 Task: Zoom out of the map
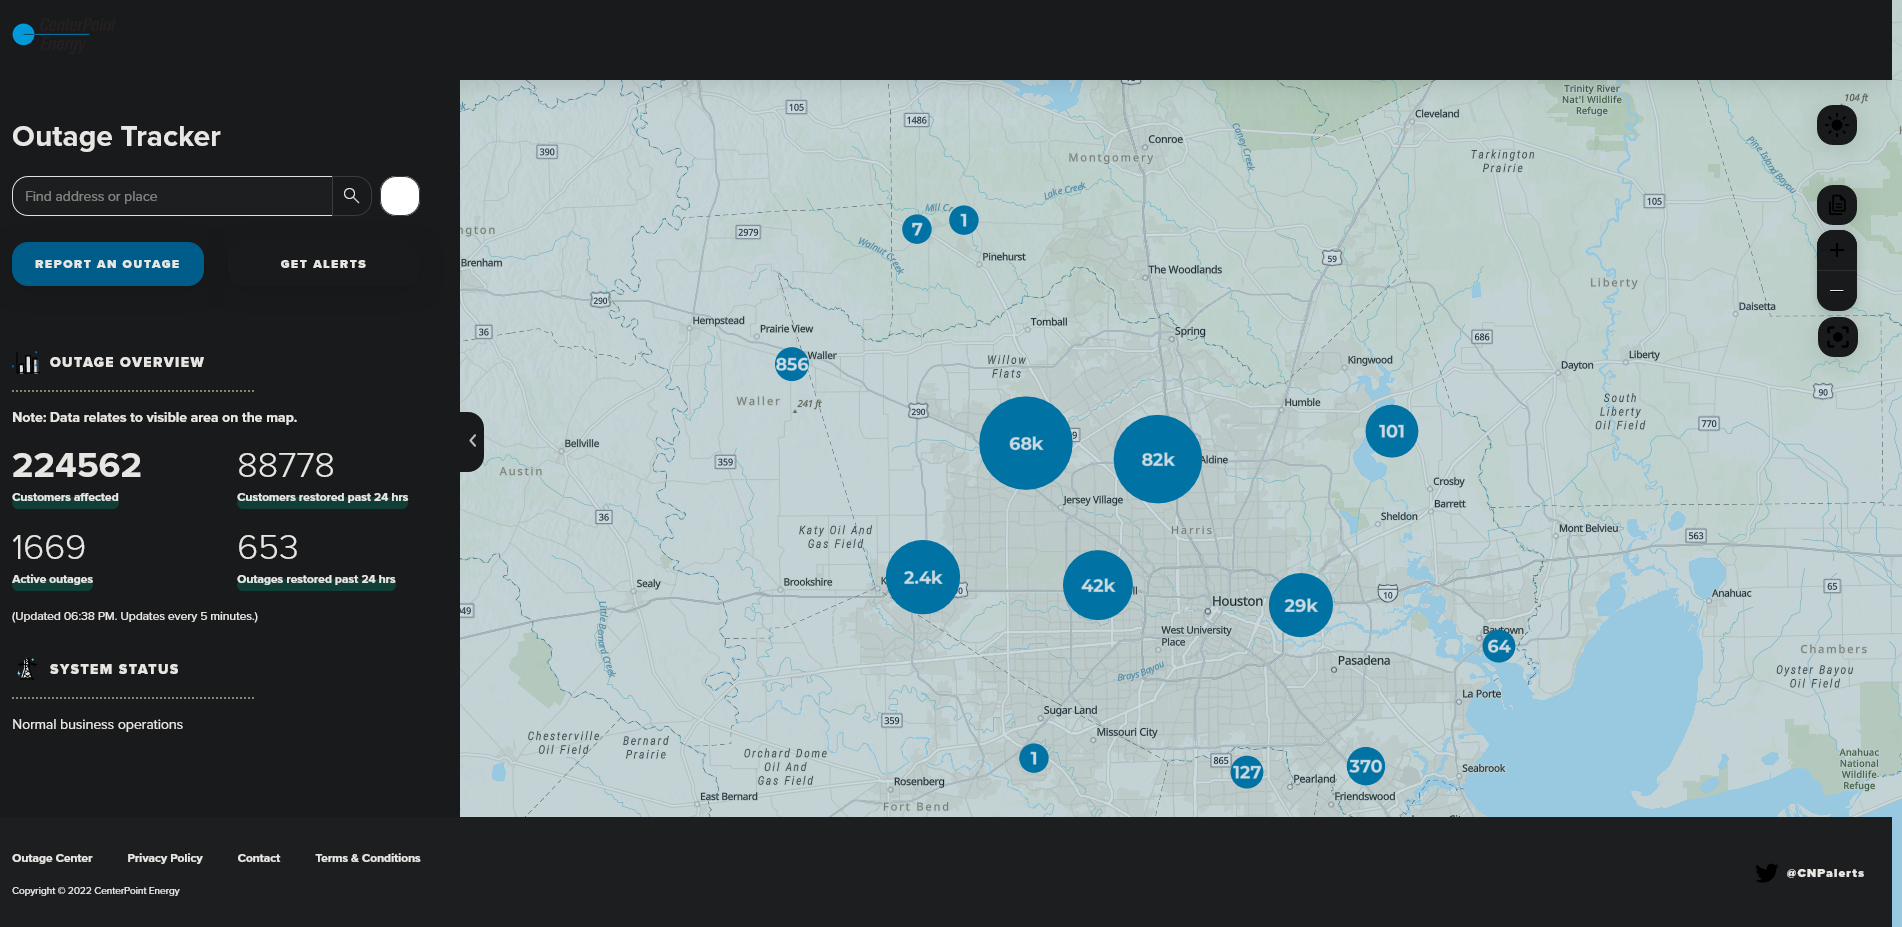(1836, 290)
